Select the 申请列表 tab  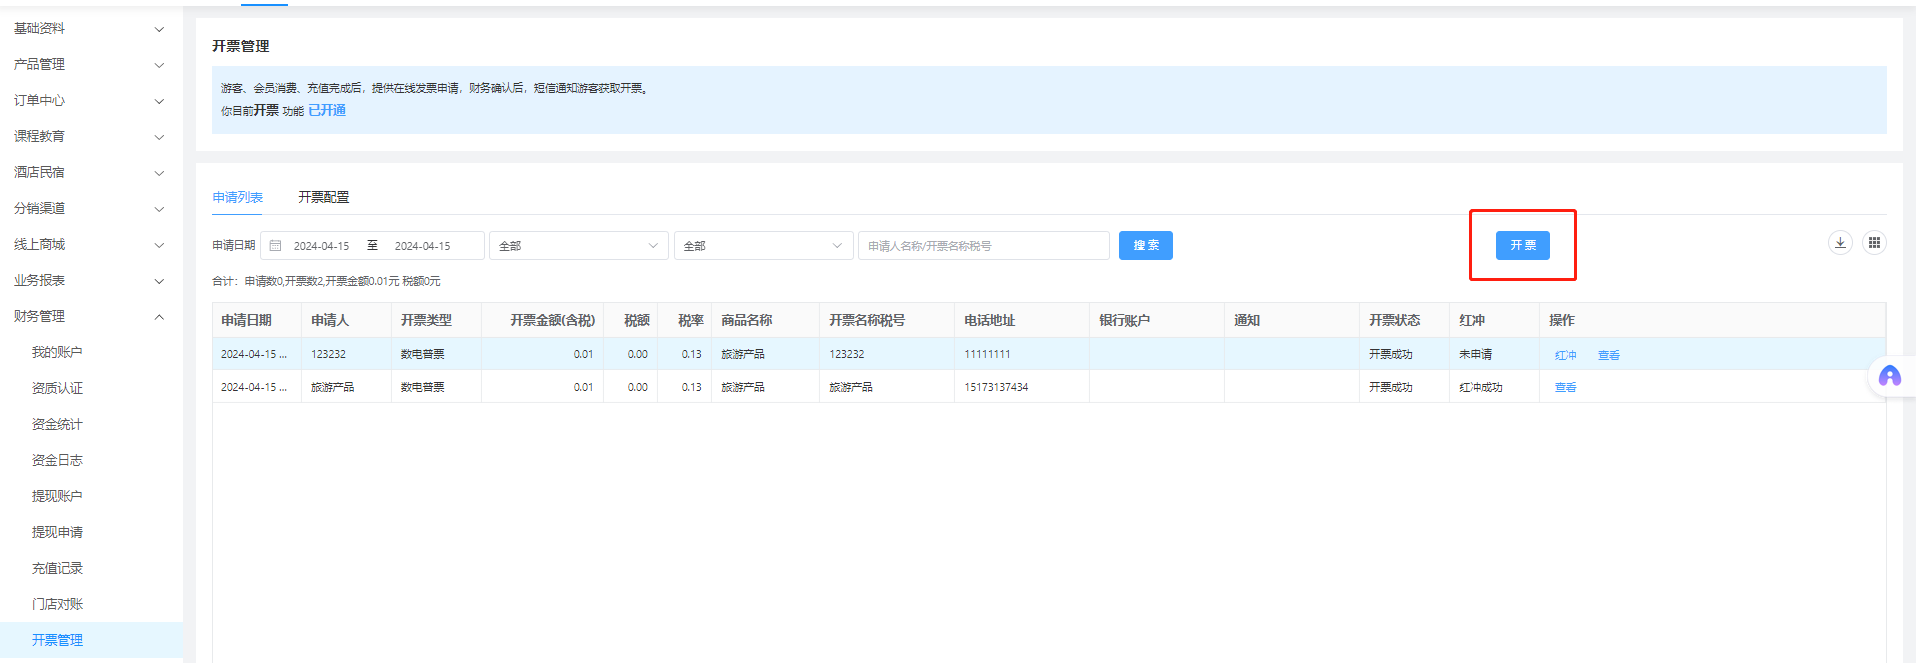click(x=237, y=198)
